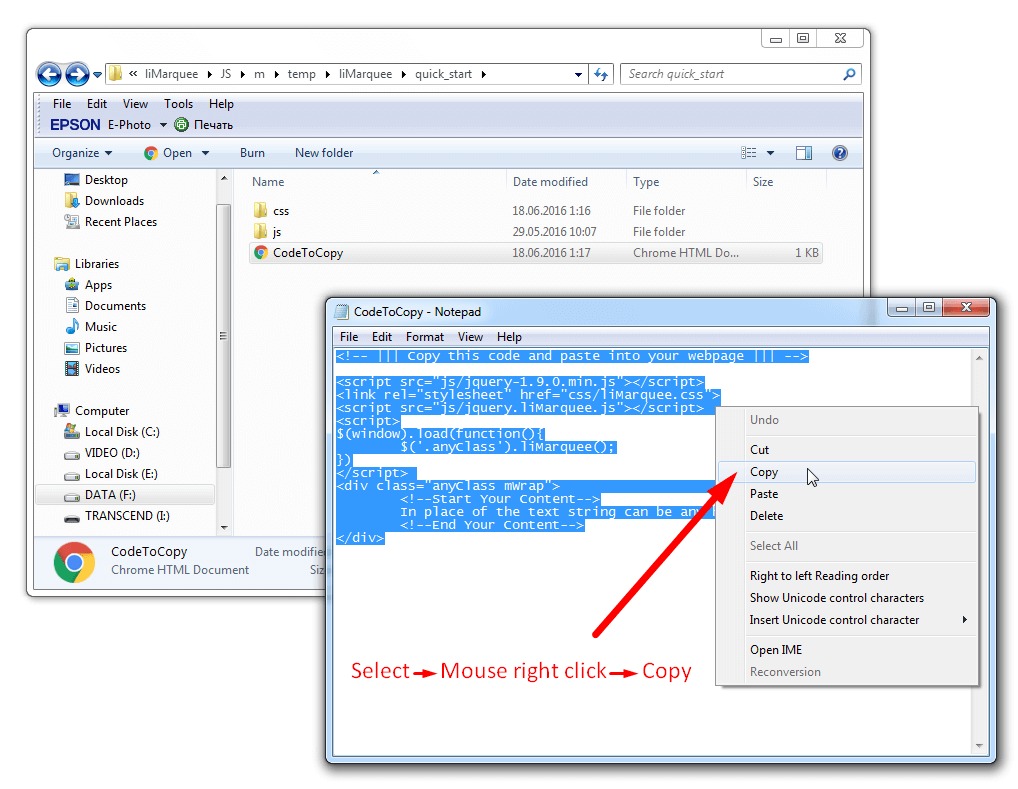This screenshot has width=1018, height=789.
Task: Click the TRANSCEND (I:) drive icon
Action: pyautogui.click(x=72, y=517)
